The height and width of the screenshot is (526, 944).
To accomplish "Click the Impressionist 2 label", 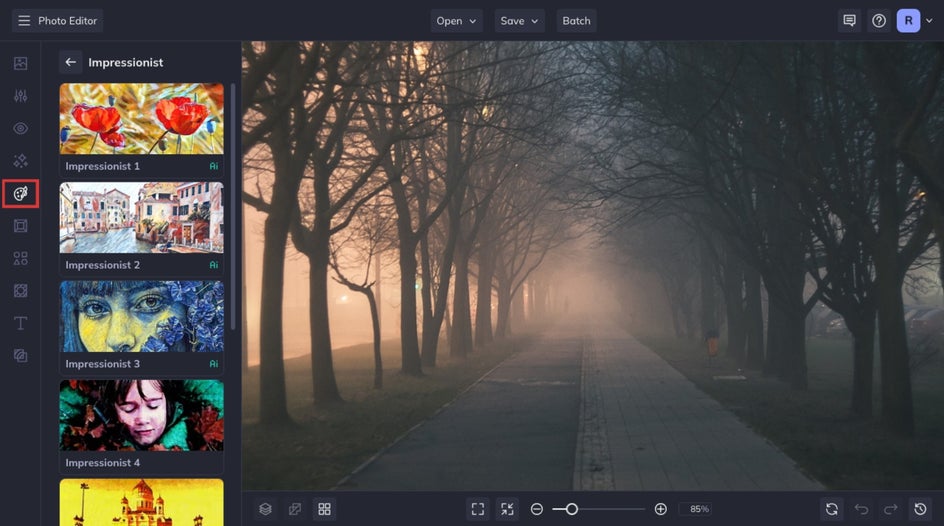I will pyautogui.click(x=102, y=265).
